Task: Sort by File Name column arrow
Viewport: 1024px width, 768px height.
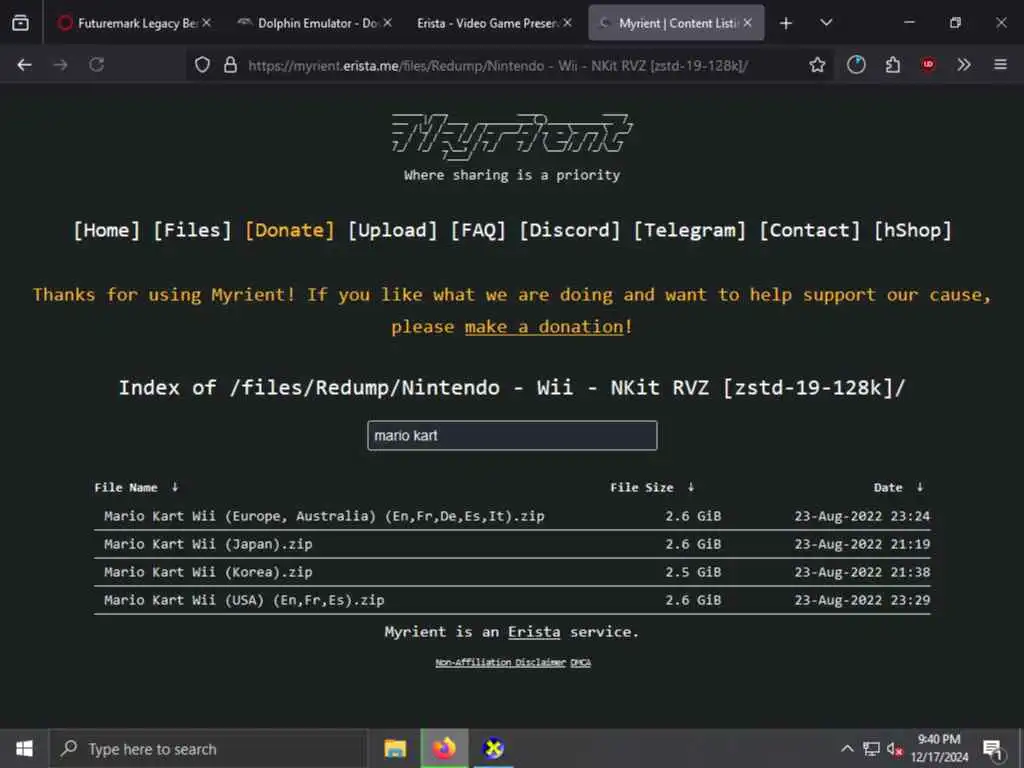Action: (x=175, y=487)
